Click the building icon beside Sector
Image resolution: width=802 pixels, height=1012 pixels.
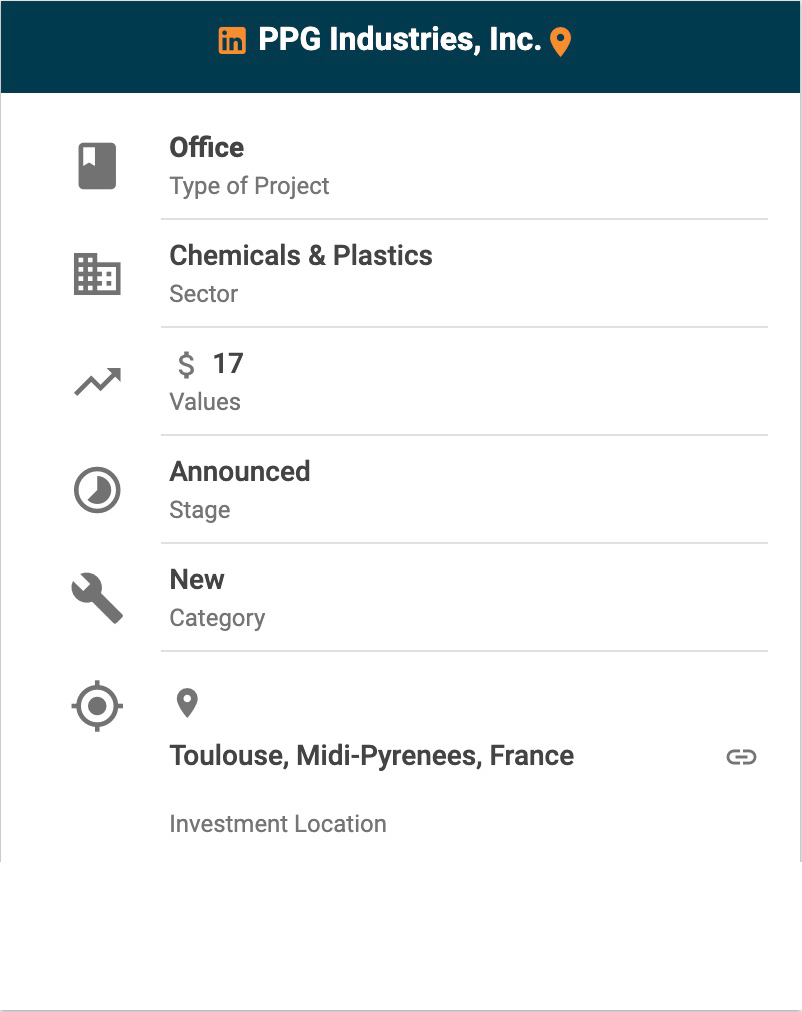point(97,274)
